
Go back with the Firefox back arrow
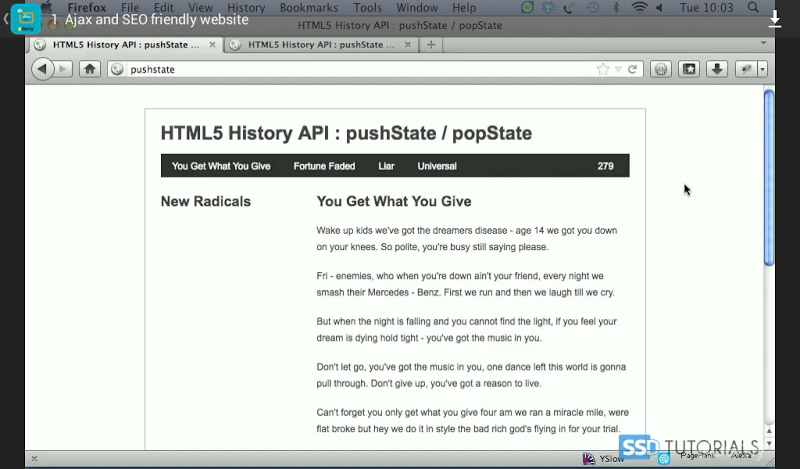coord(42,69)
